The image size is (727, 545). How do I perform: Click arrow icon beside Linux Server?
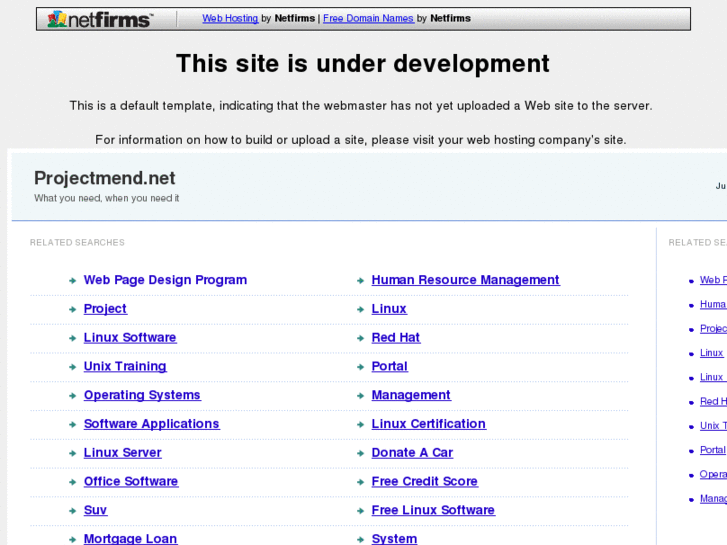click(x=72, y=453)
